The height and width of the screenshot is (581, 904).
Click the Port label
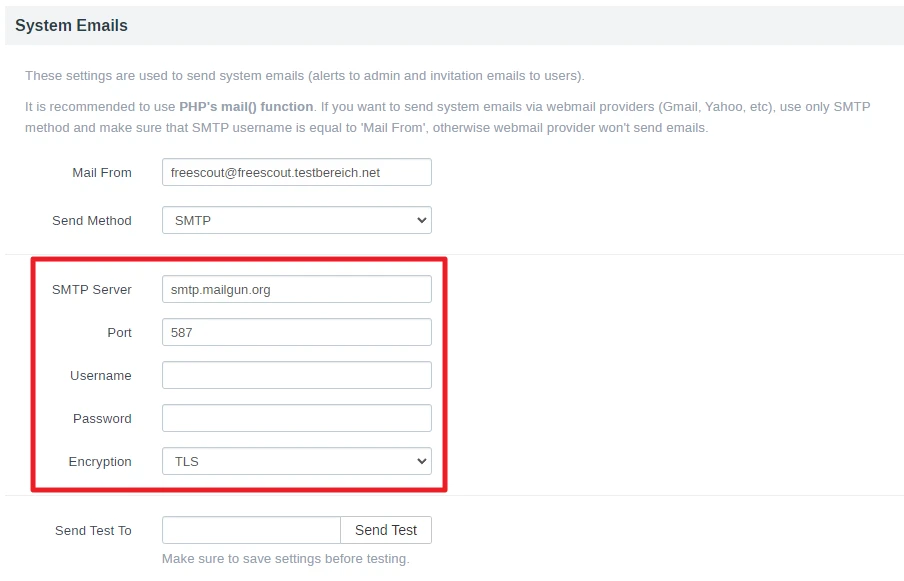119,332
